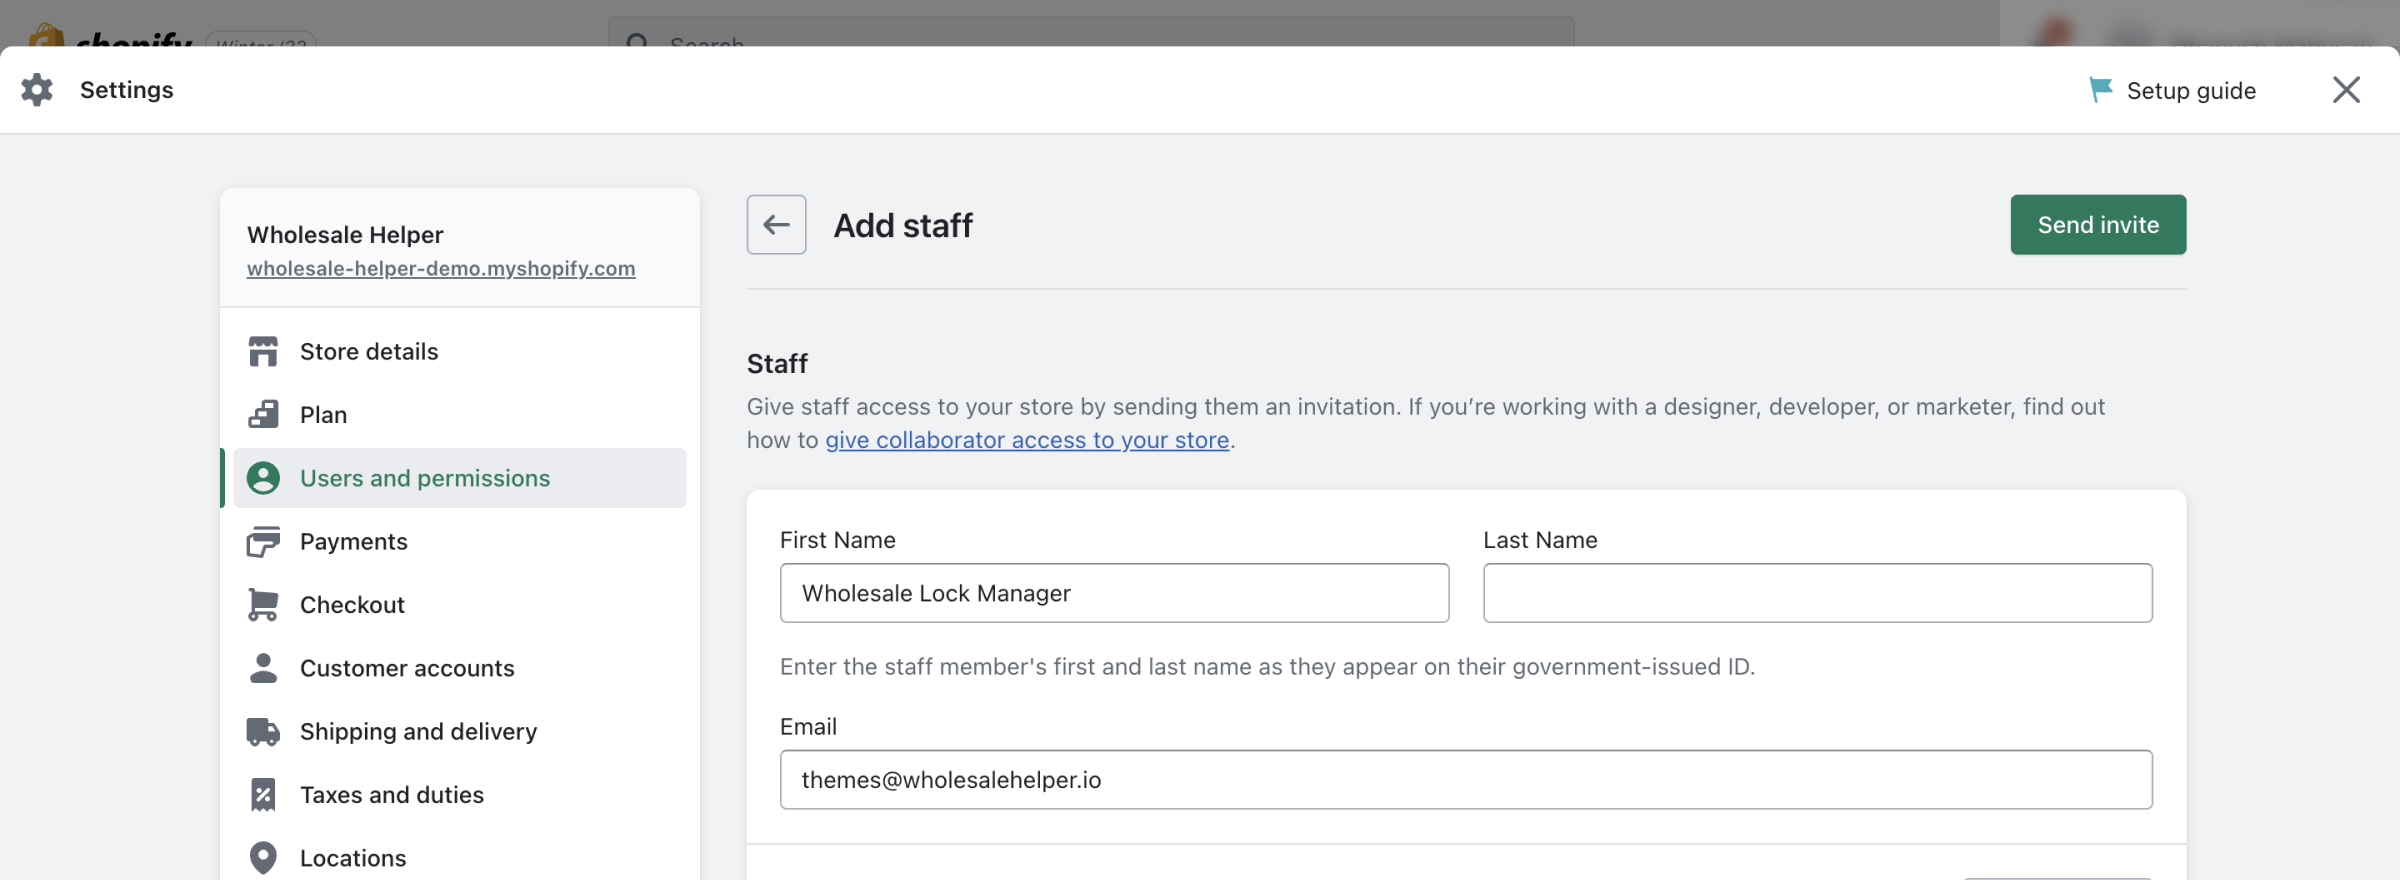The image size is (2400, 880).
Task: Click the Staff section heading
Action: pyautogui.click(x=777, y=364)
